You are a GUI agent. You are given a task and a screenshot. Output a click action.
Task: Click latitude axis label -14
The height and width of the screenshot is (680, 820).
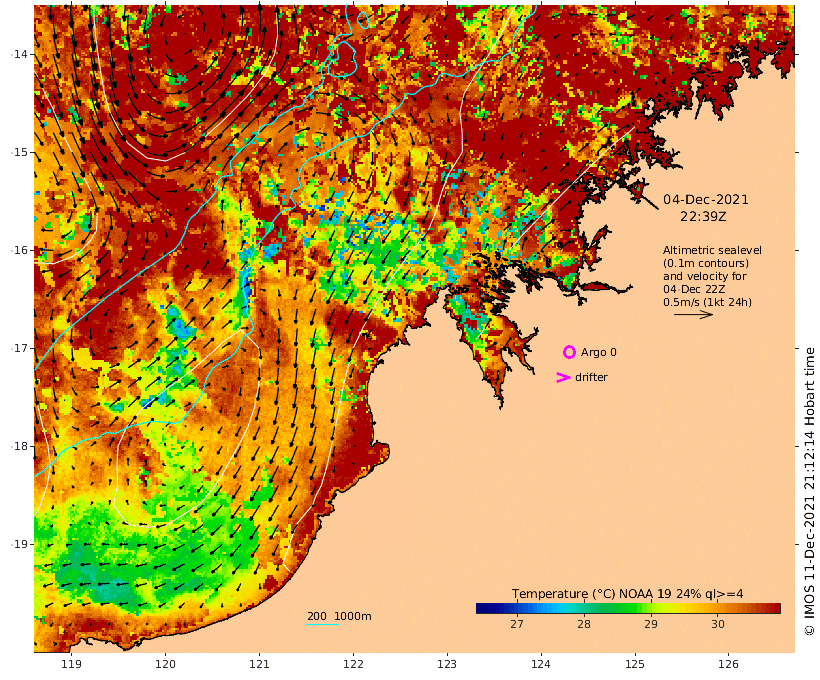coord(19,54)
